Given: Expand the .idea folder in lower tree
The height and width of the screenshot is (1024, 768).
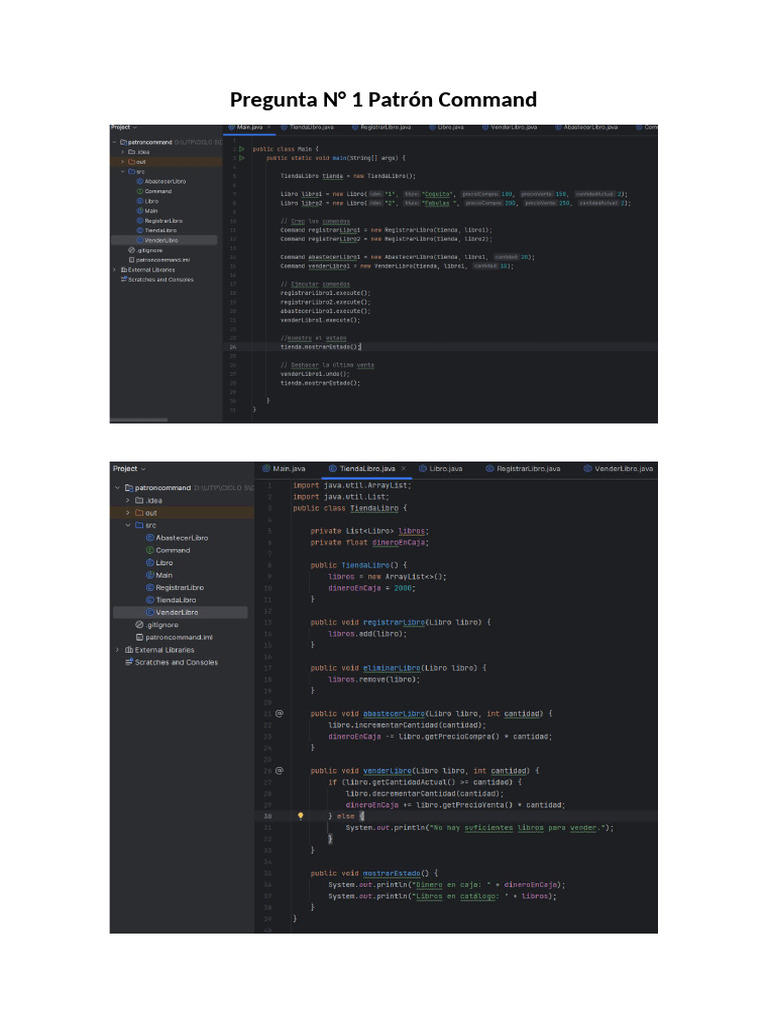Looking at the screenshot, I should 128,500.
